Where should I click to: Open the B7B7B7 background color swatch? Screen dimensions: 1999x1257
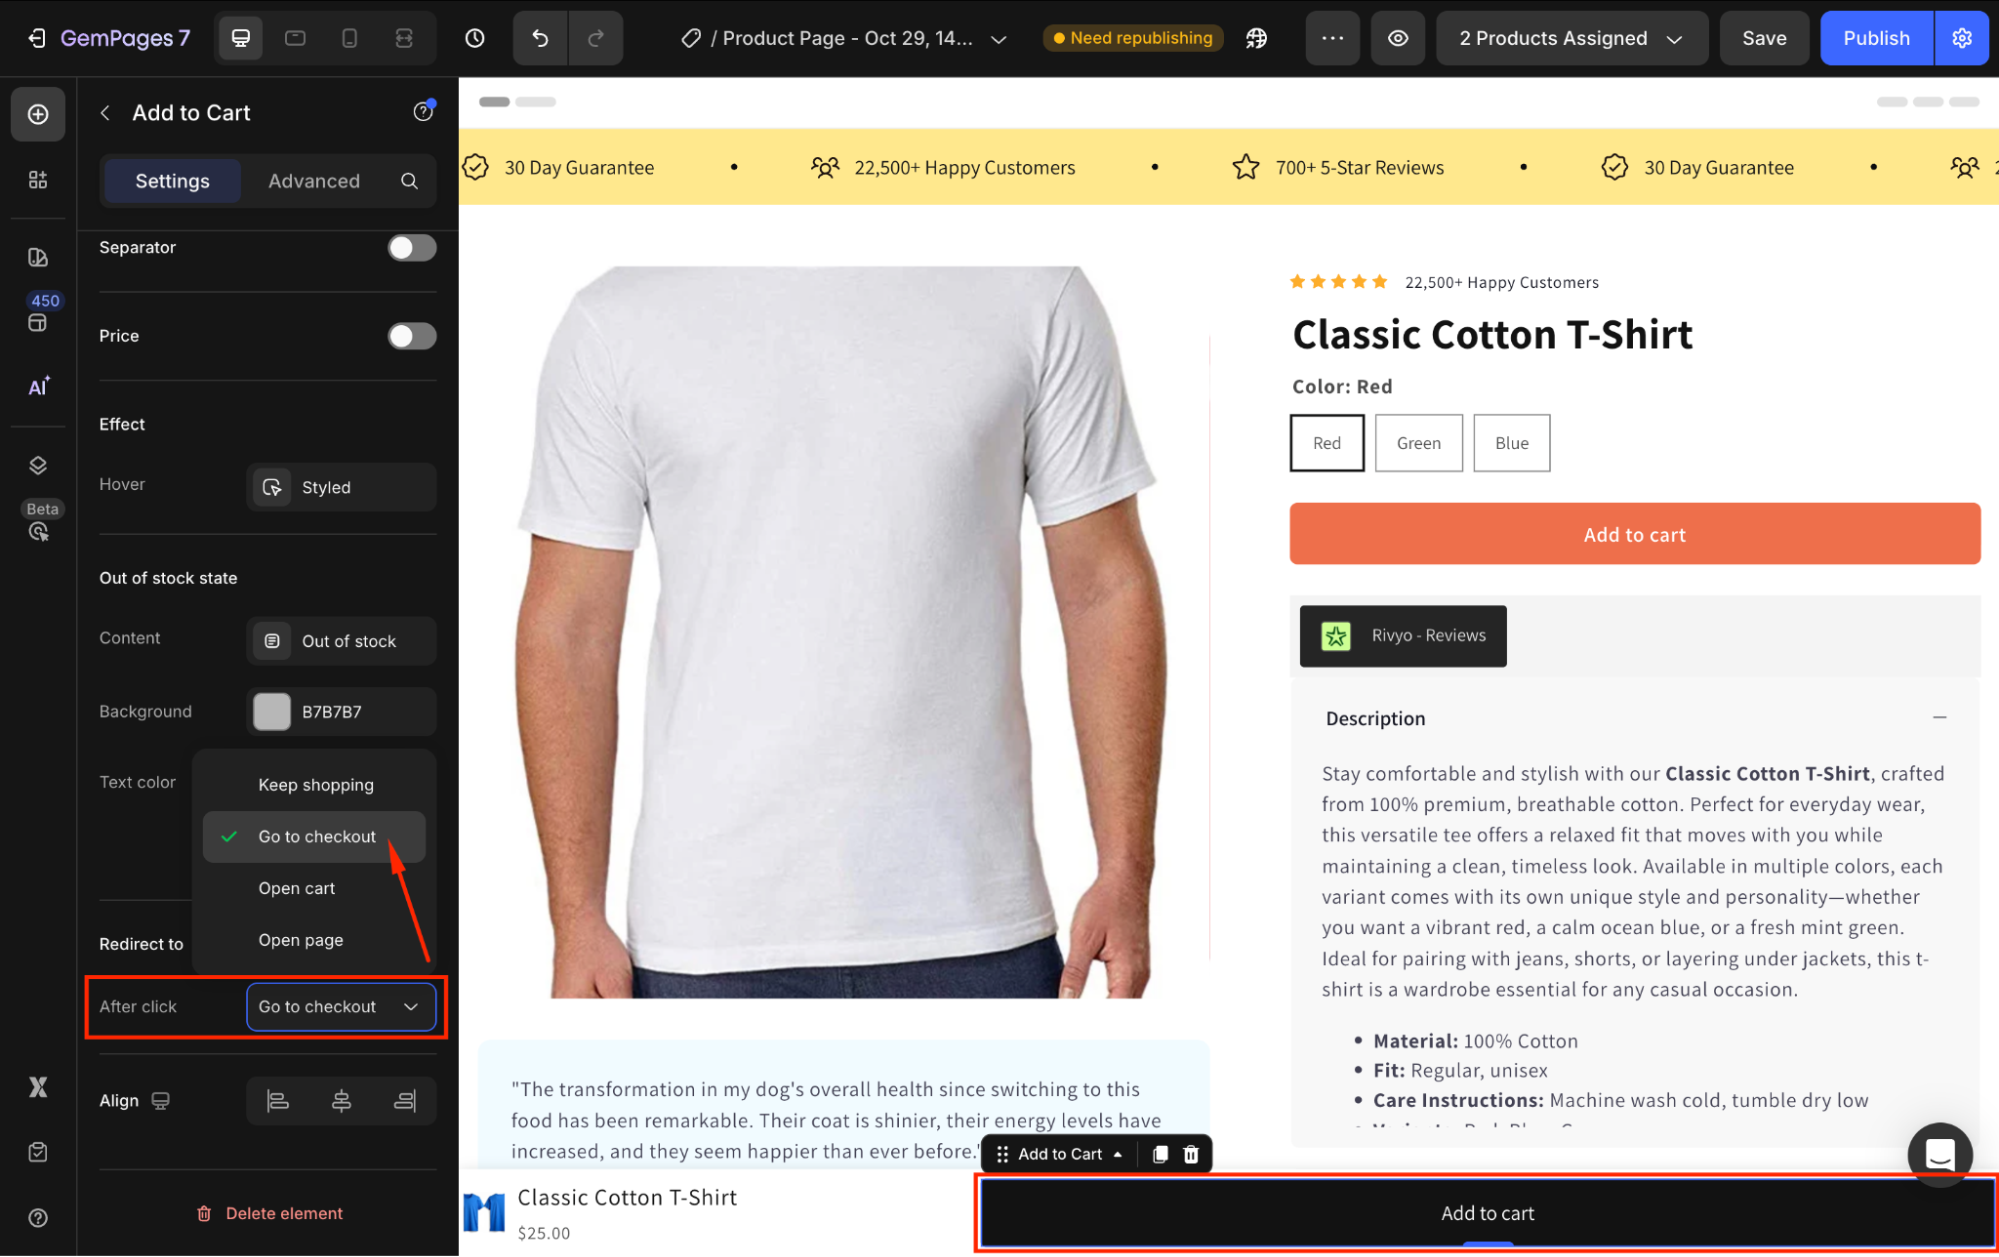coord(272,712)
